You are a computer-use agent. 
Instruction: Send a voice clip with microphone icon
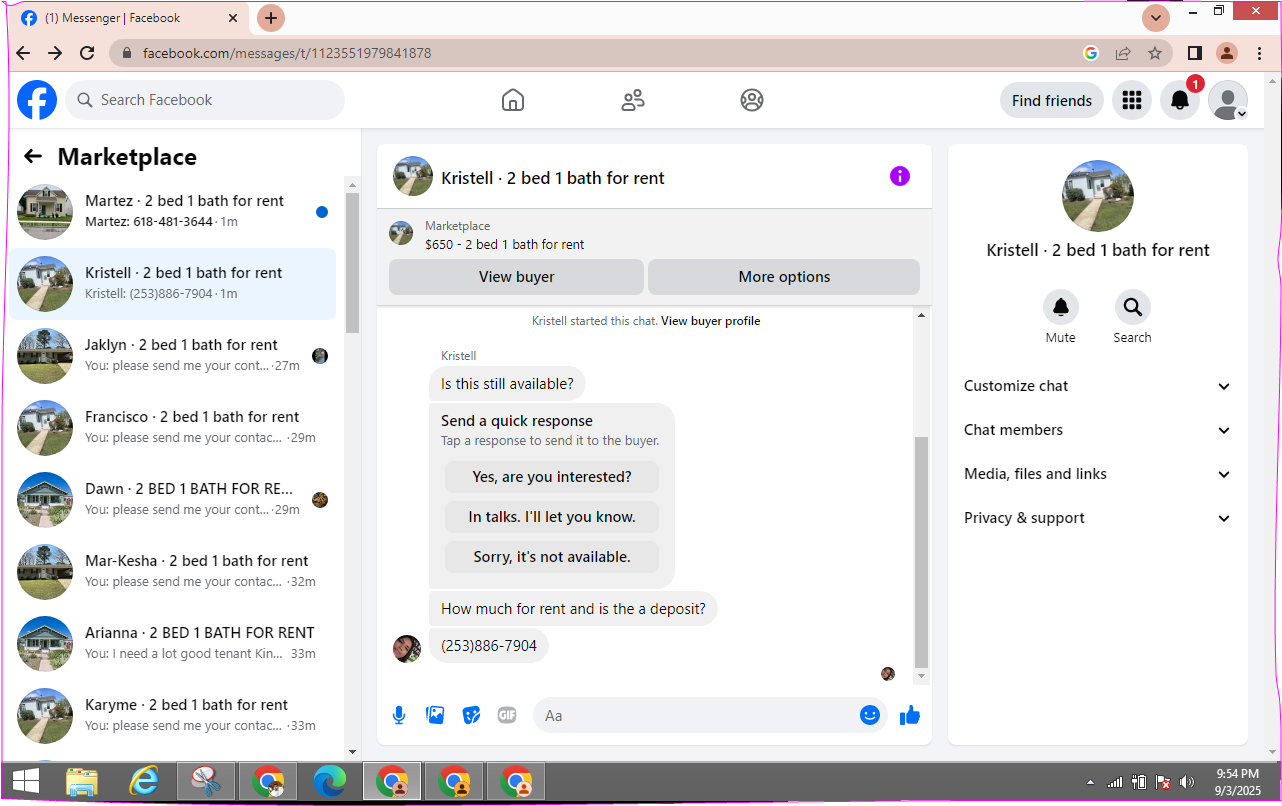399,715
